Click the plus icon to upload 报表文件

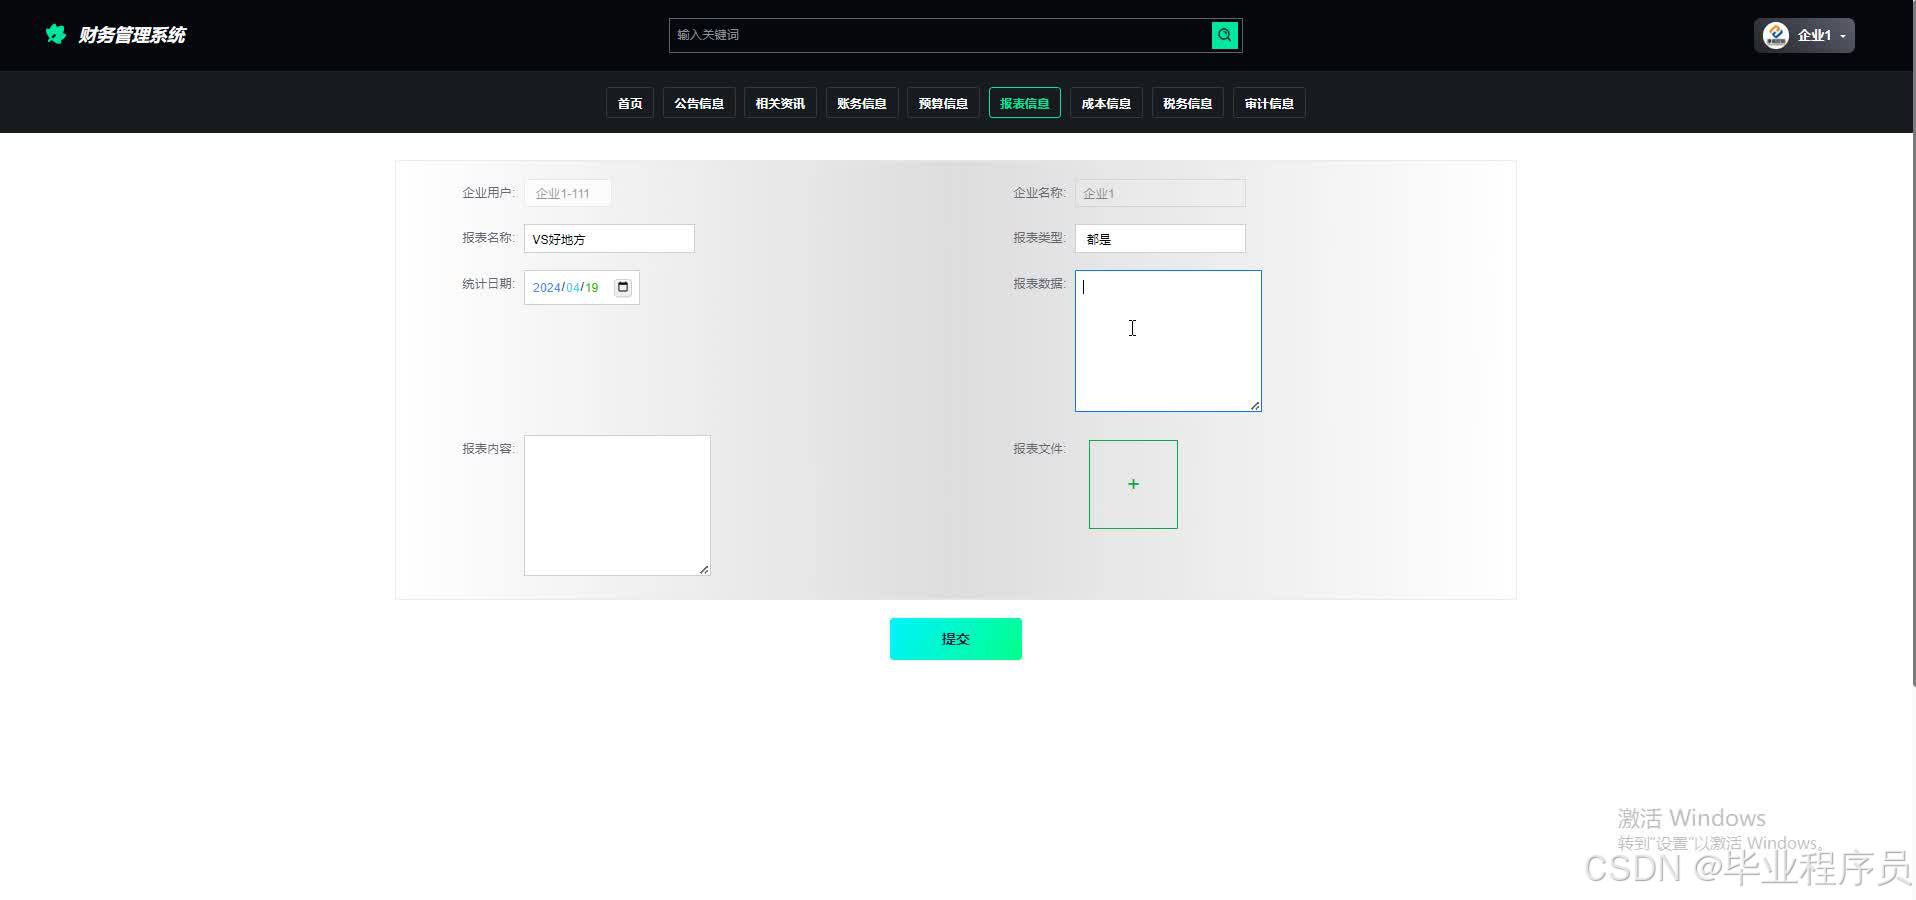[1133, 484]
